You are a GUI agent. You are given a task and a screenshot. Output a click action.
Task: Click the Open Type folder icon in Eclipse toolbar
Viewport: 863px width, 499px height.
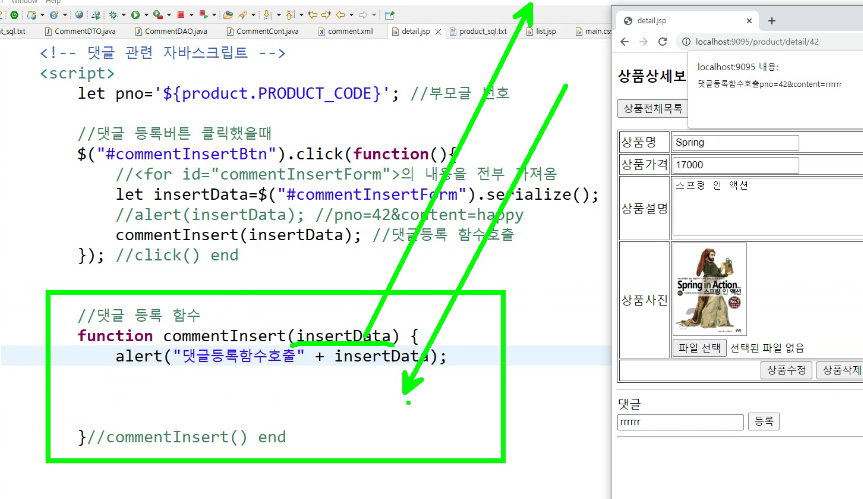(x=227, y=15)
